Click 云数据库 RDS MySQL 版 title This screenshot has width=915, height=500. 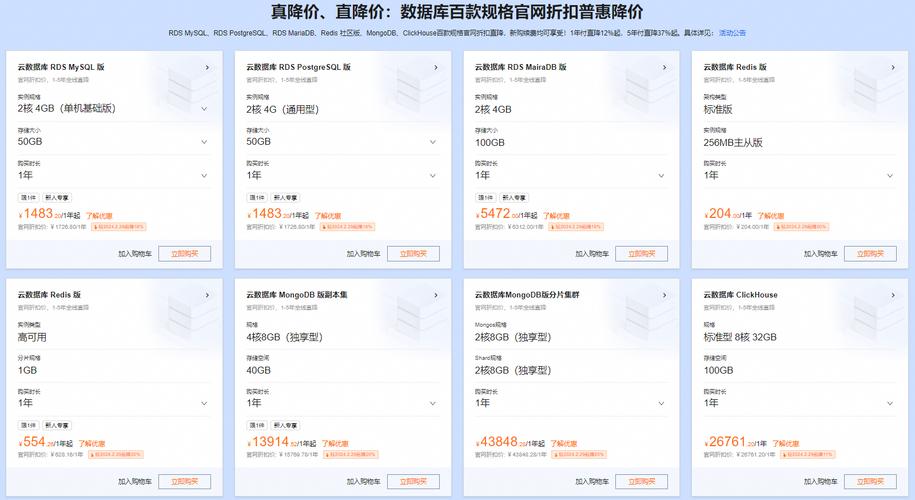pyautogui.click(x=61, y=67)
